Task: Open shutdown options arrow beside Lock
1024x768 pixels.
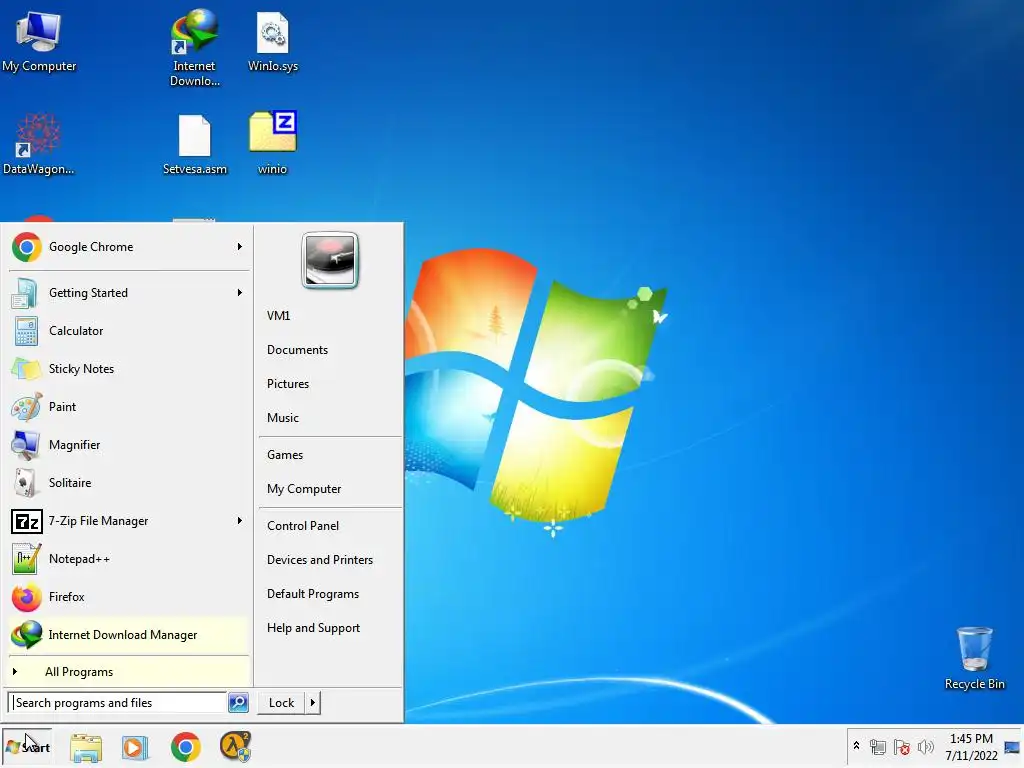Action: tap(313, 703)
